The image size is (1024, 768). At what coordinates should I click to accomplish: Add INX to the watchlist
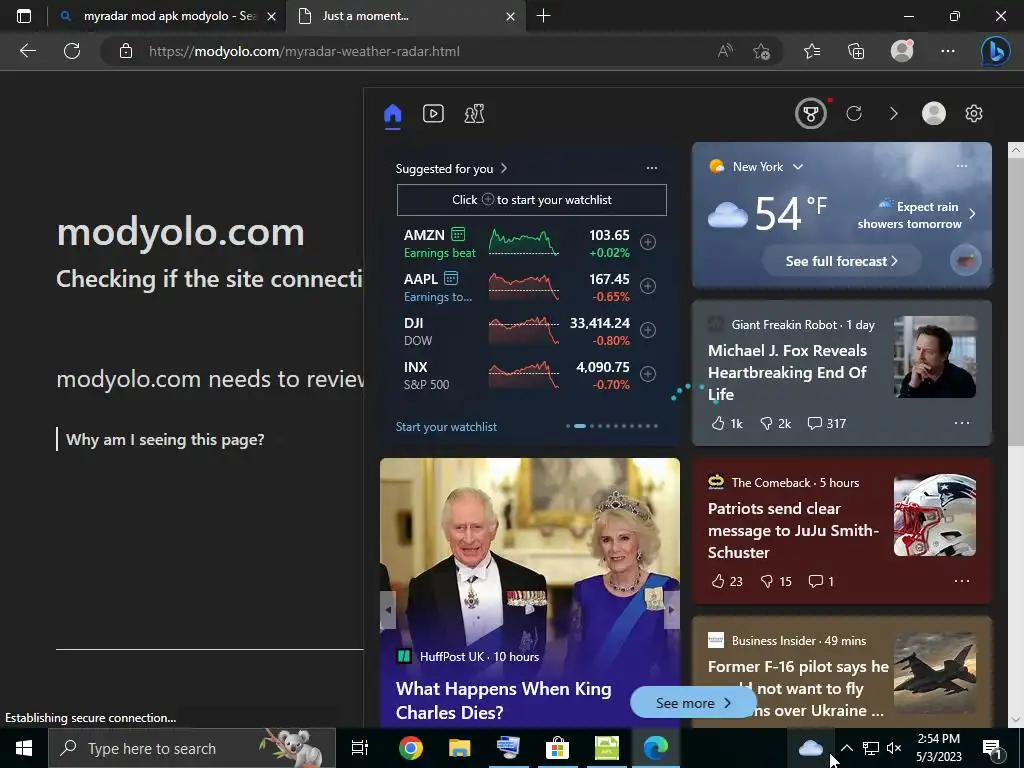648,374
